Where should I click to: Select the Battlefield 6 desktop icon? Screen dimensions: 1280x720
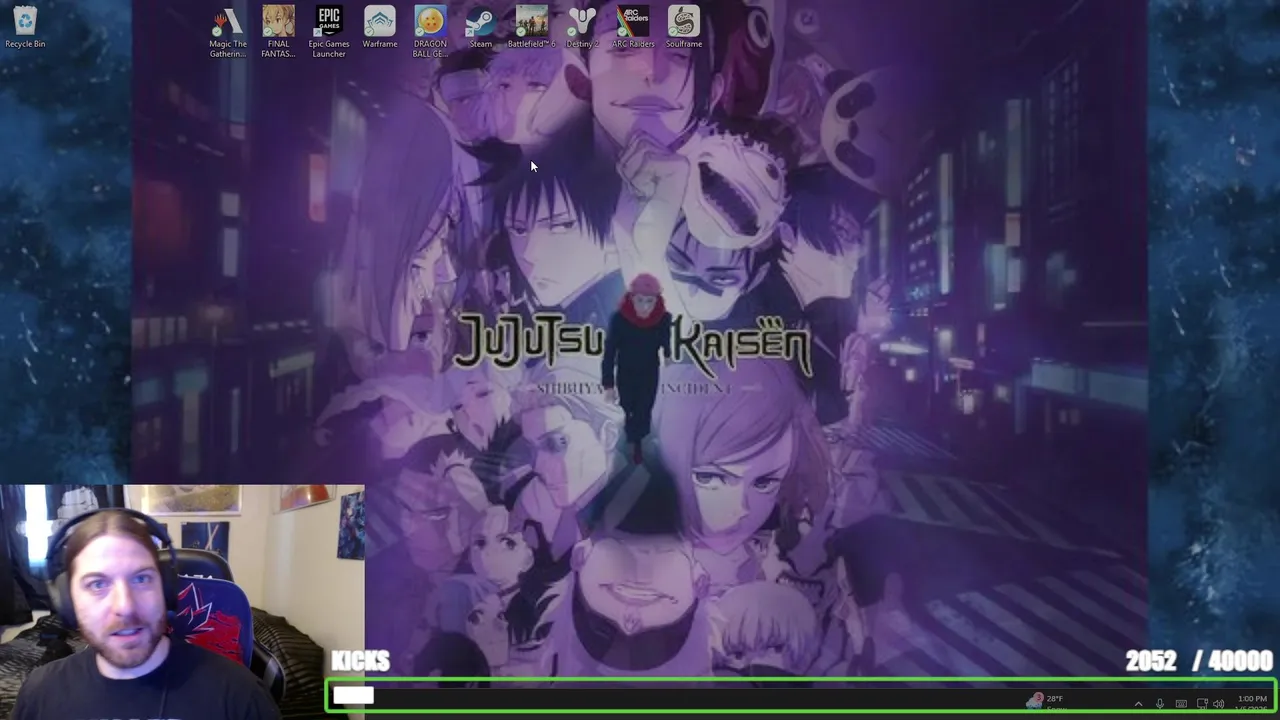point(531,27)
